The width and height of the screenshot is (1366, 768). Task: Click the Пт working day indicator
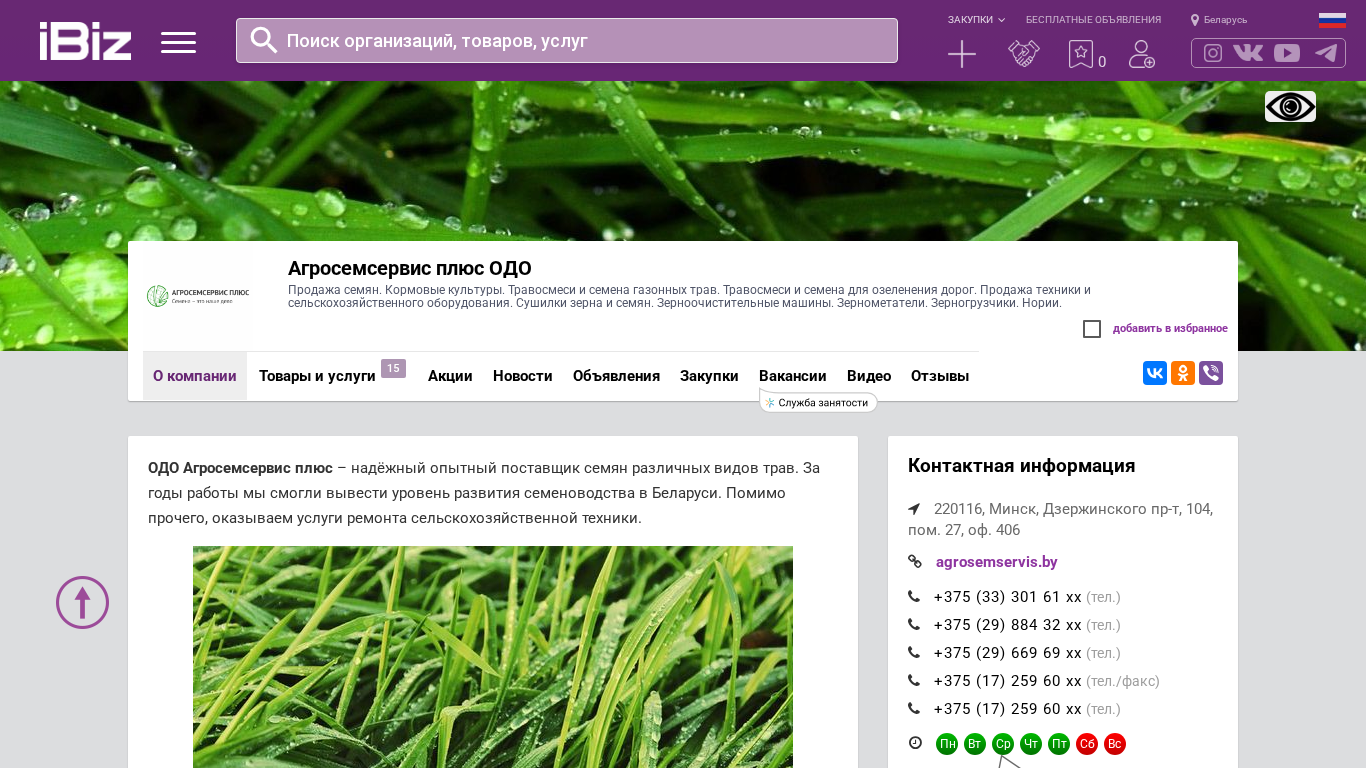tap(1059, 744)
